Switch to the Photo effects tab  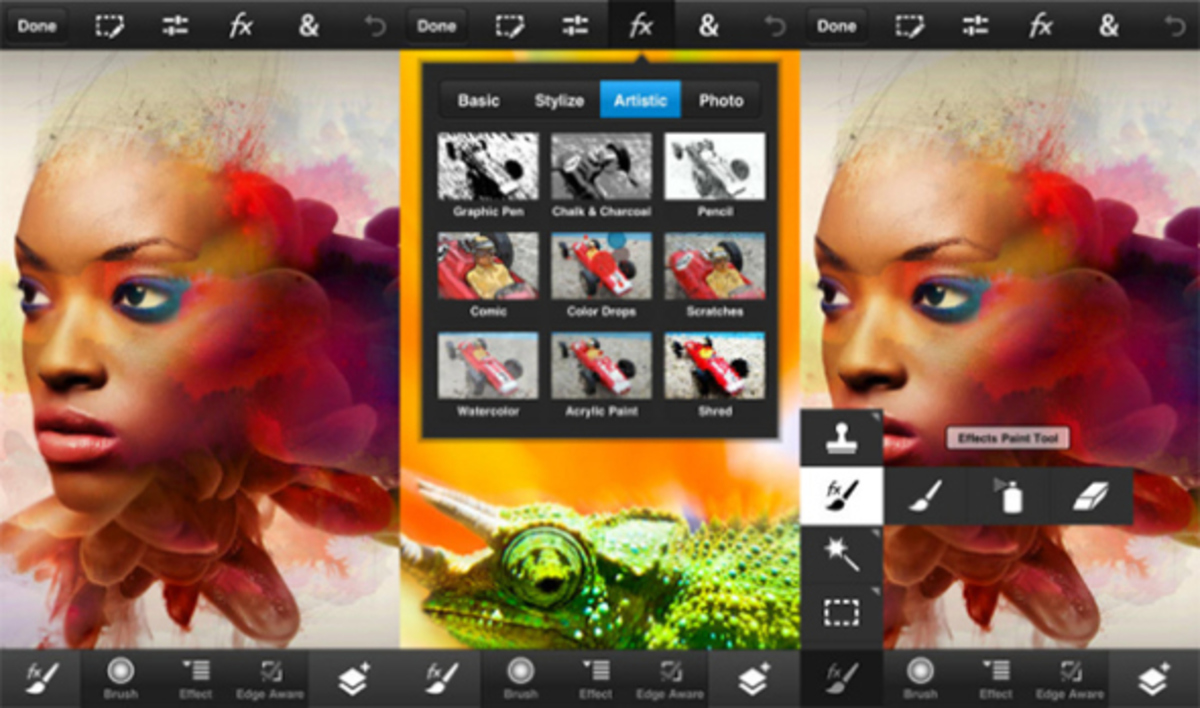(721, 100)
